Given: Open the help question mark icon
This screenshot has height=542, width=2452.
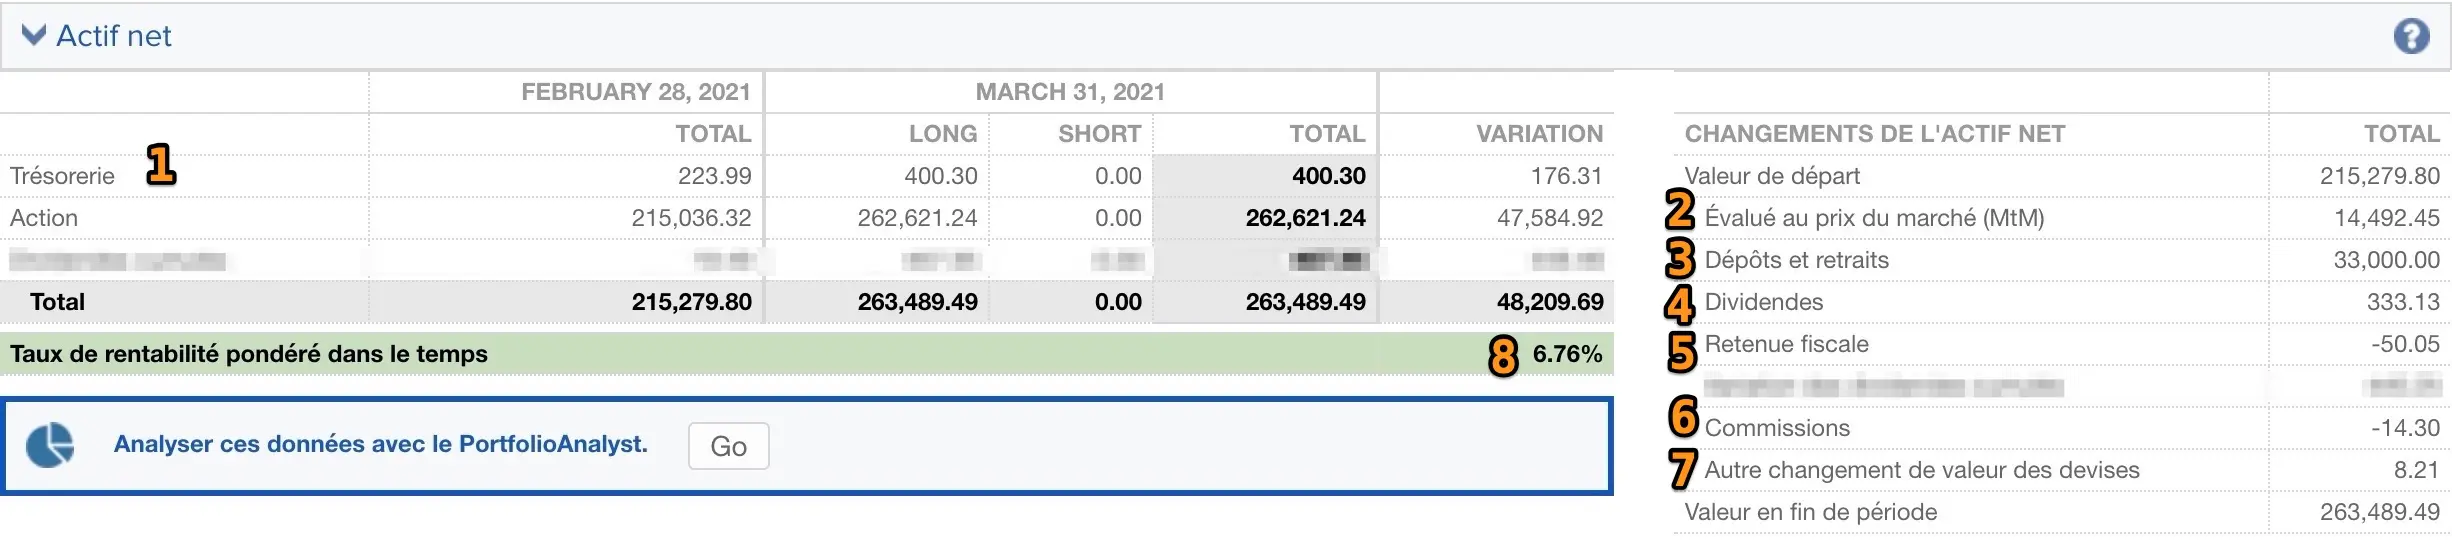Looking at the screenshot, I should point(2411,37).
